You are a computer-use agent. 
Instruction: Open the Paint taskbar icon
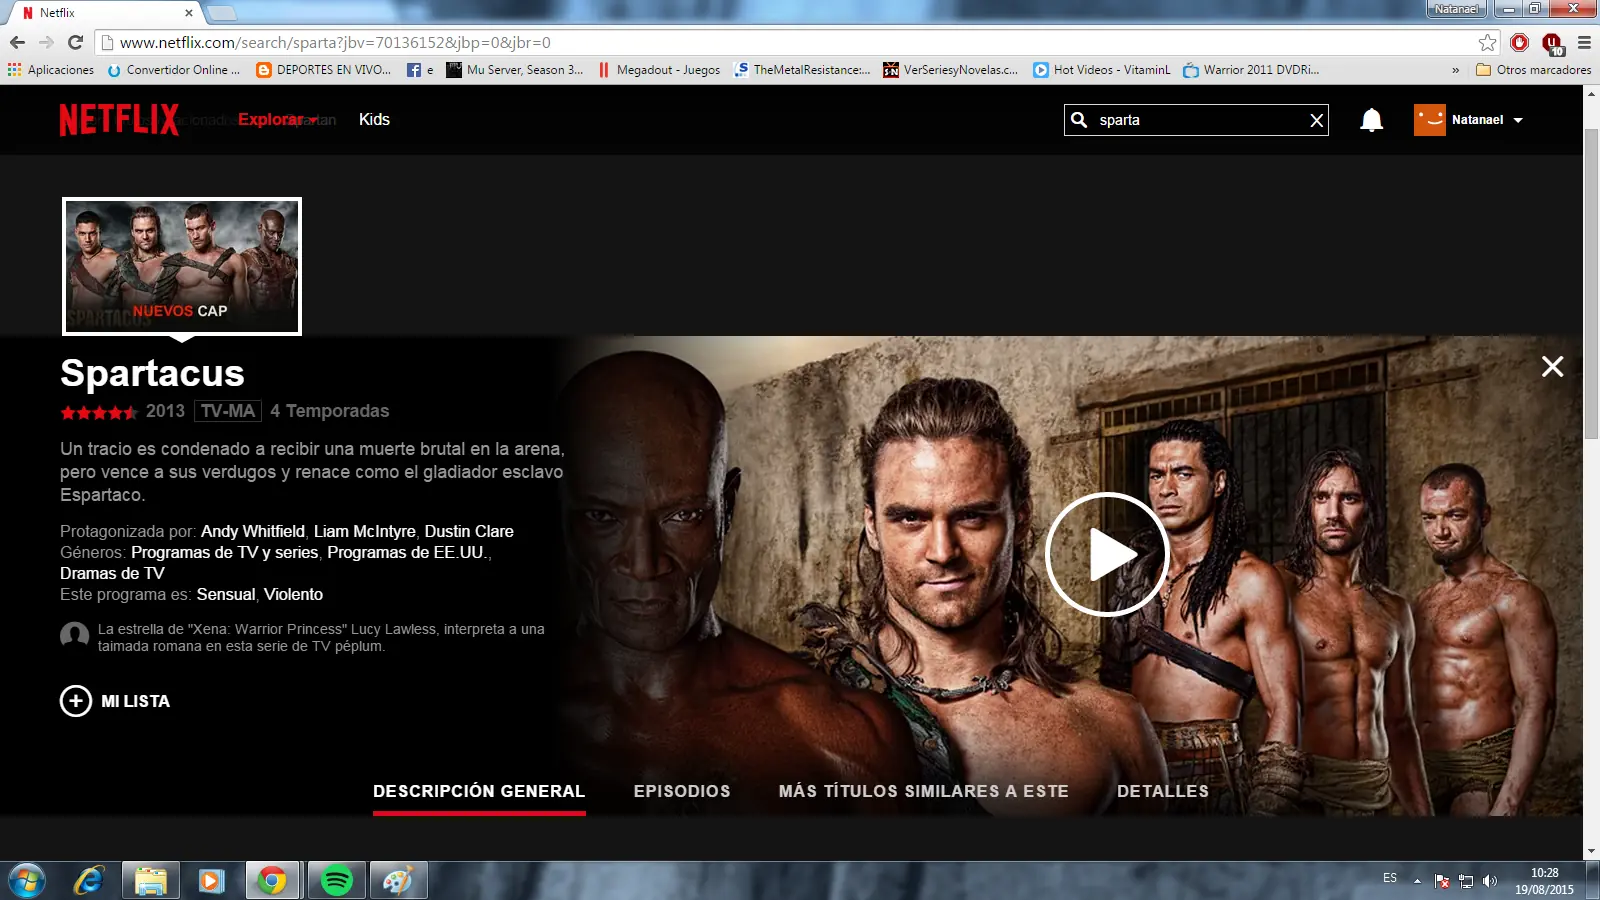tap(398, 881)
